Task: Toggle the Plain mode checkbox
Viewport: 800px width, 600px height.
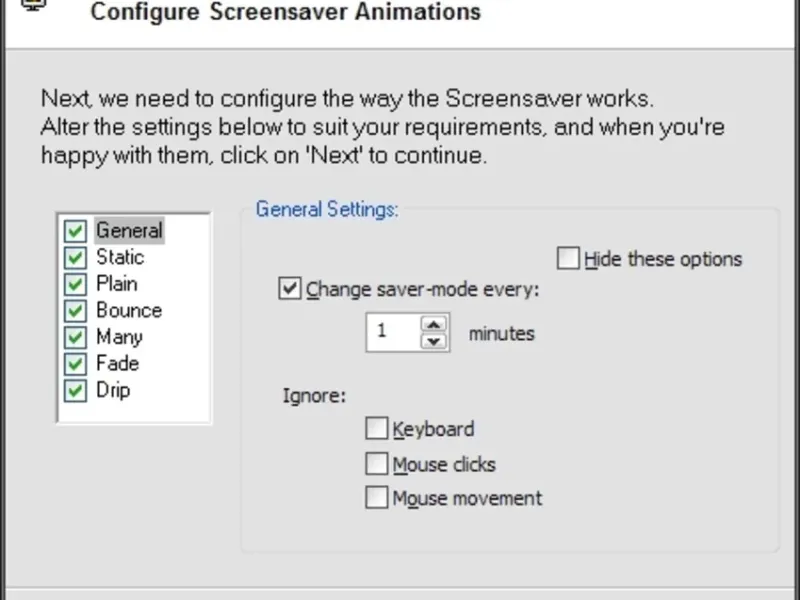Action: pos(75,284)
